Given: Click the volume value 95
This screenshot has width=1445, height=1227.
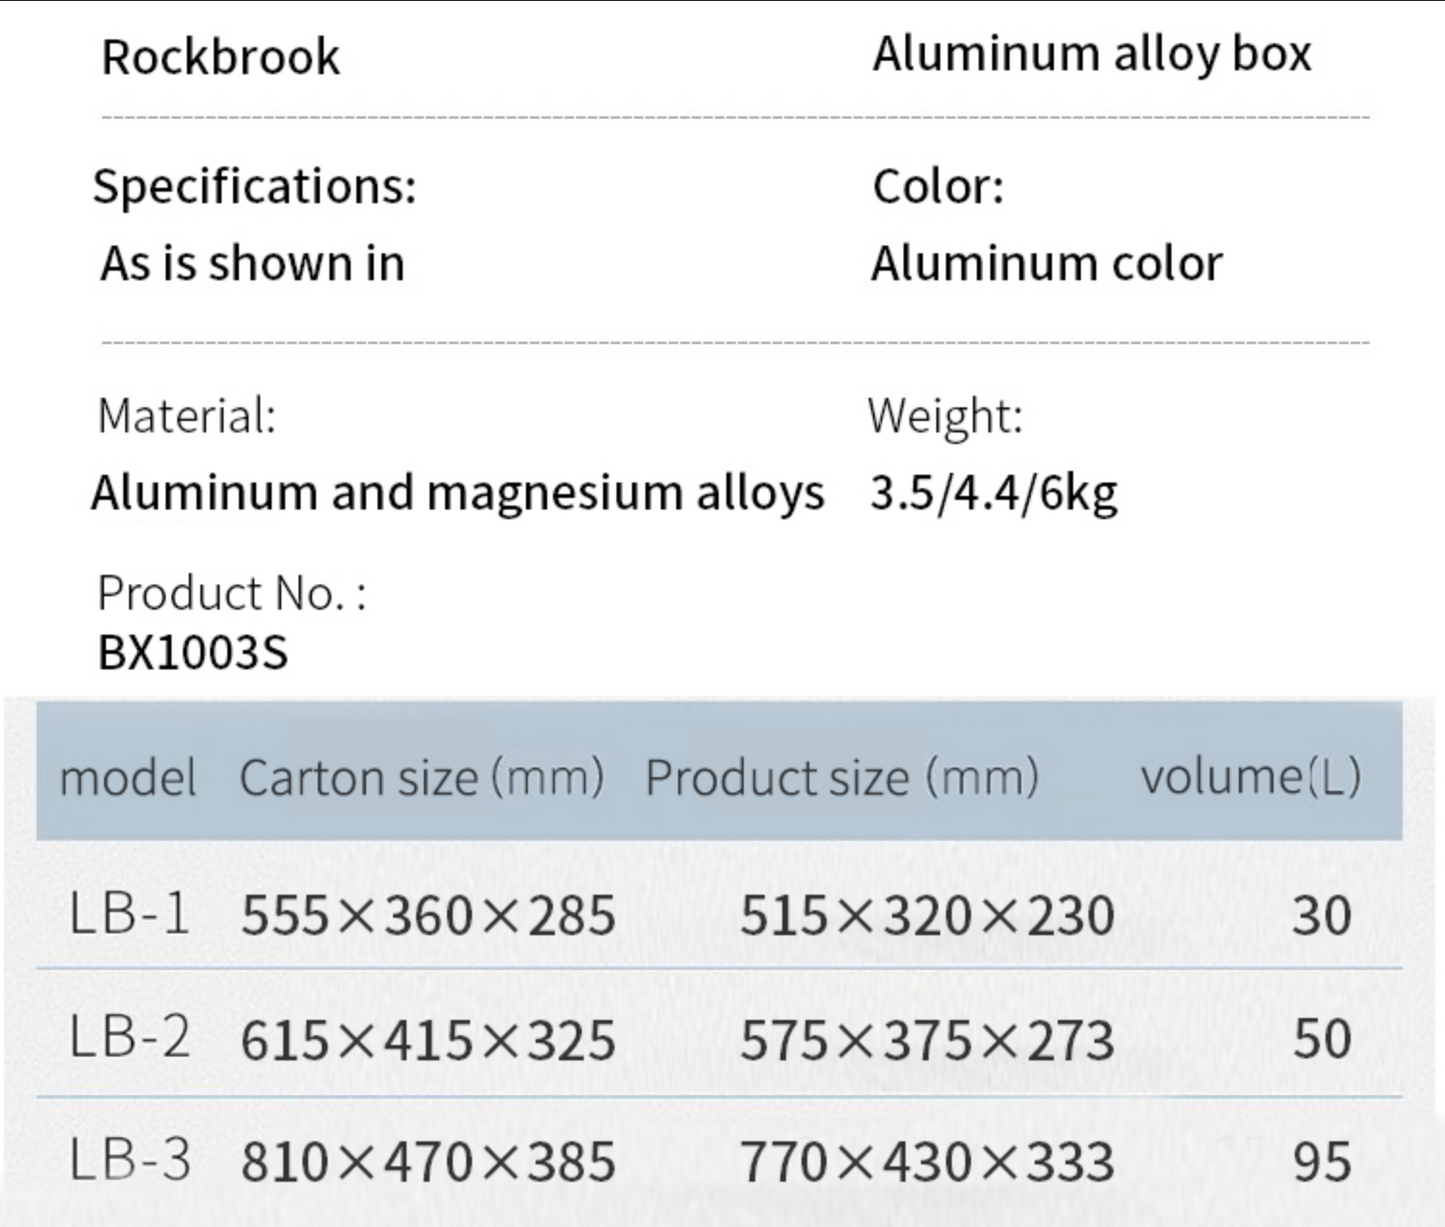Looking at the screenshot, I should [1322, 1163].
